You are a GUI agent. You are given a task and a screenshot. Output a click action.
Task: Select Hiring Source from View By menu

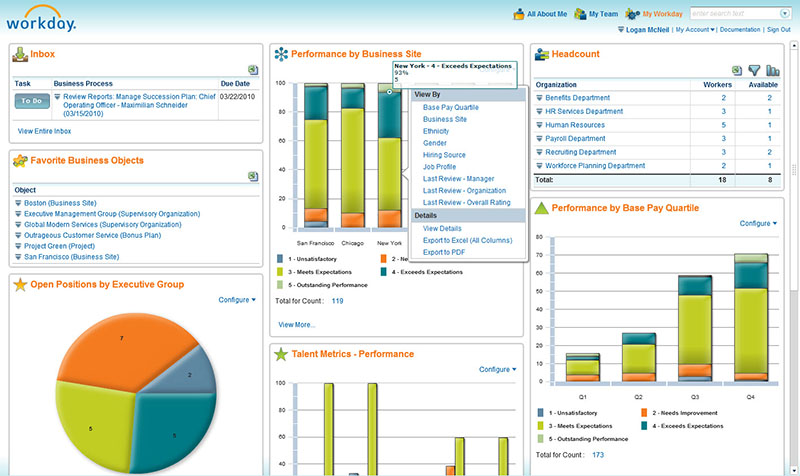coord(444,155)
